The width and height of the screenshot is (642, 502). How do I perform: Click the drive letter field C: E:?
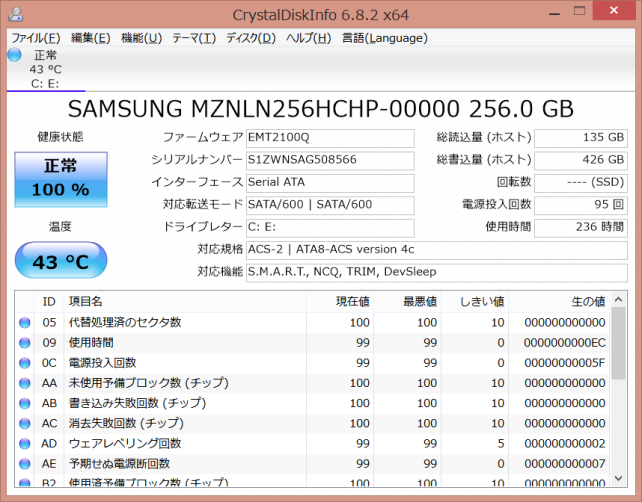coord(330,228)
